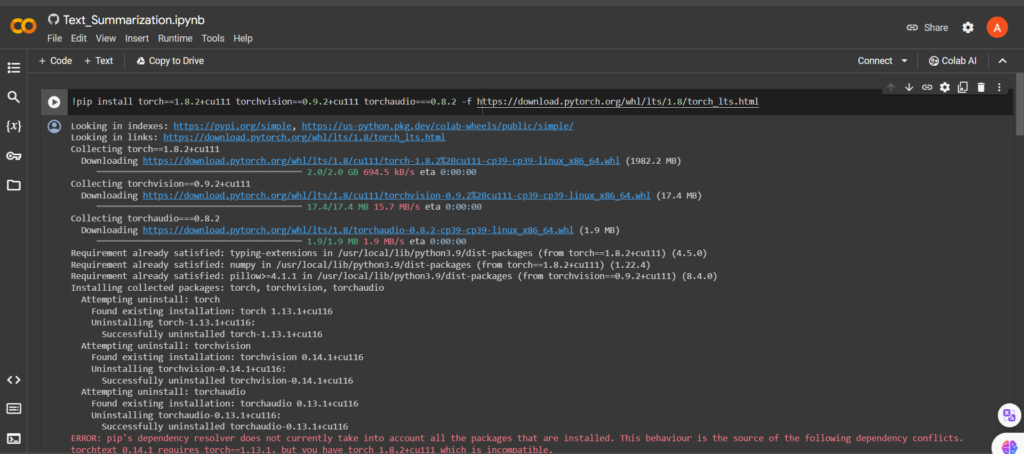Screen dimensions: 1024x454
Task: Open the pypi.org/simple index link
Action: [232, 125]
